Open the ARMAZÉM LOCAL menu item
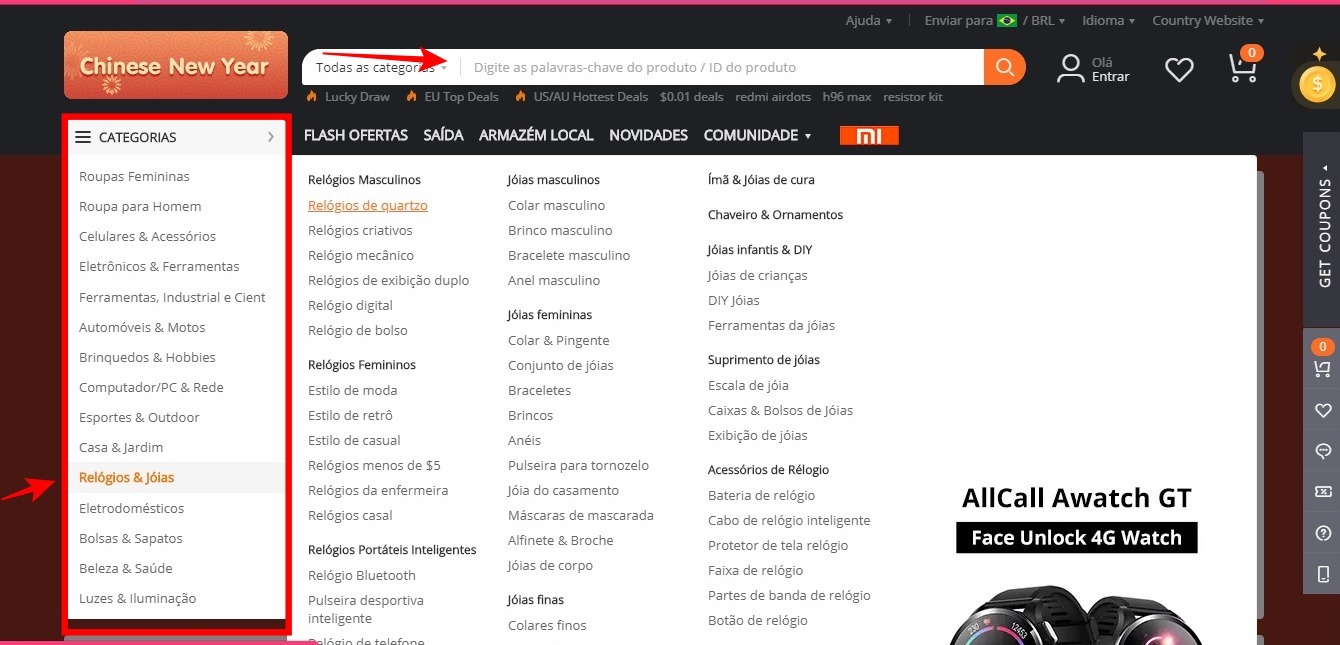Image resolution: width=1340 pixels, height=645 pixels. (x=536, y=135)
